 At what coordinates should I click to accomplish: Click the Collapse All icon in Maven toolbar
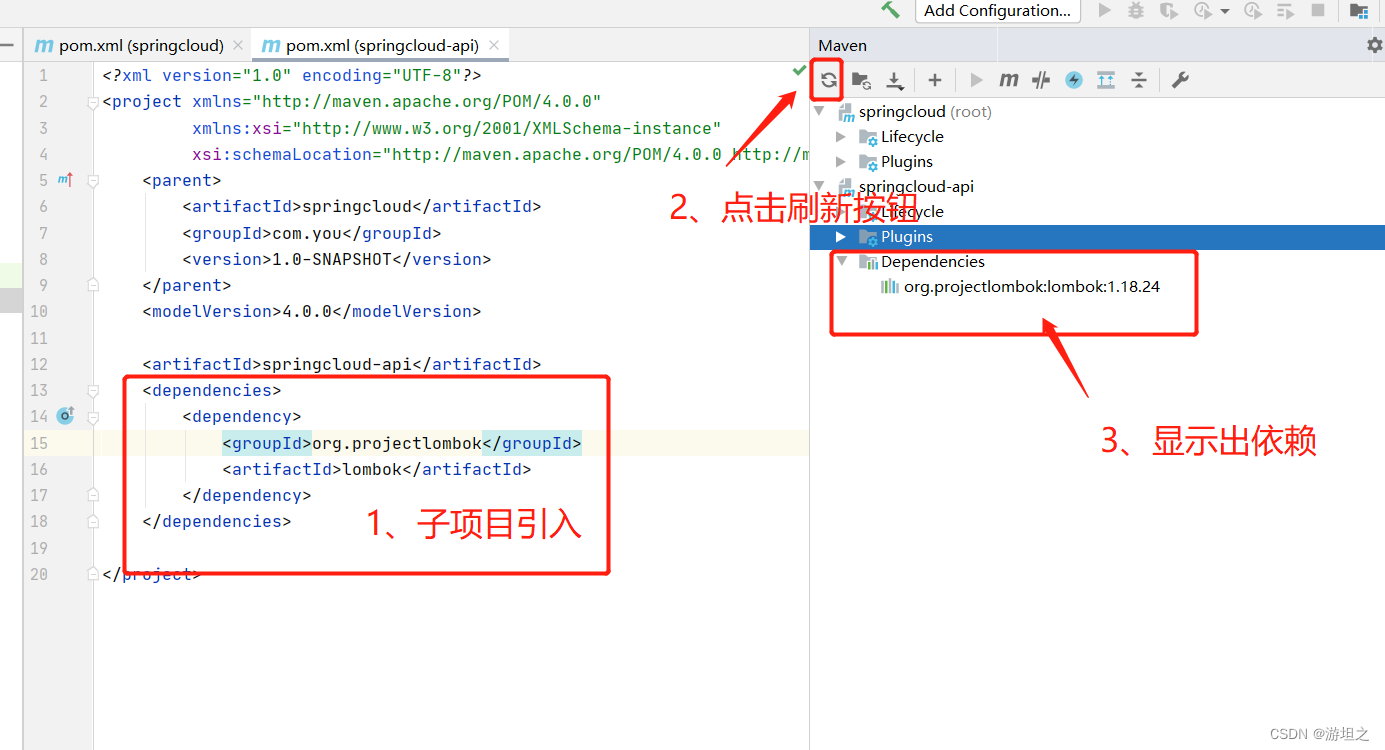click(1139, 80)
